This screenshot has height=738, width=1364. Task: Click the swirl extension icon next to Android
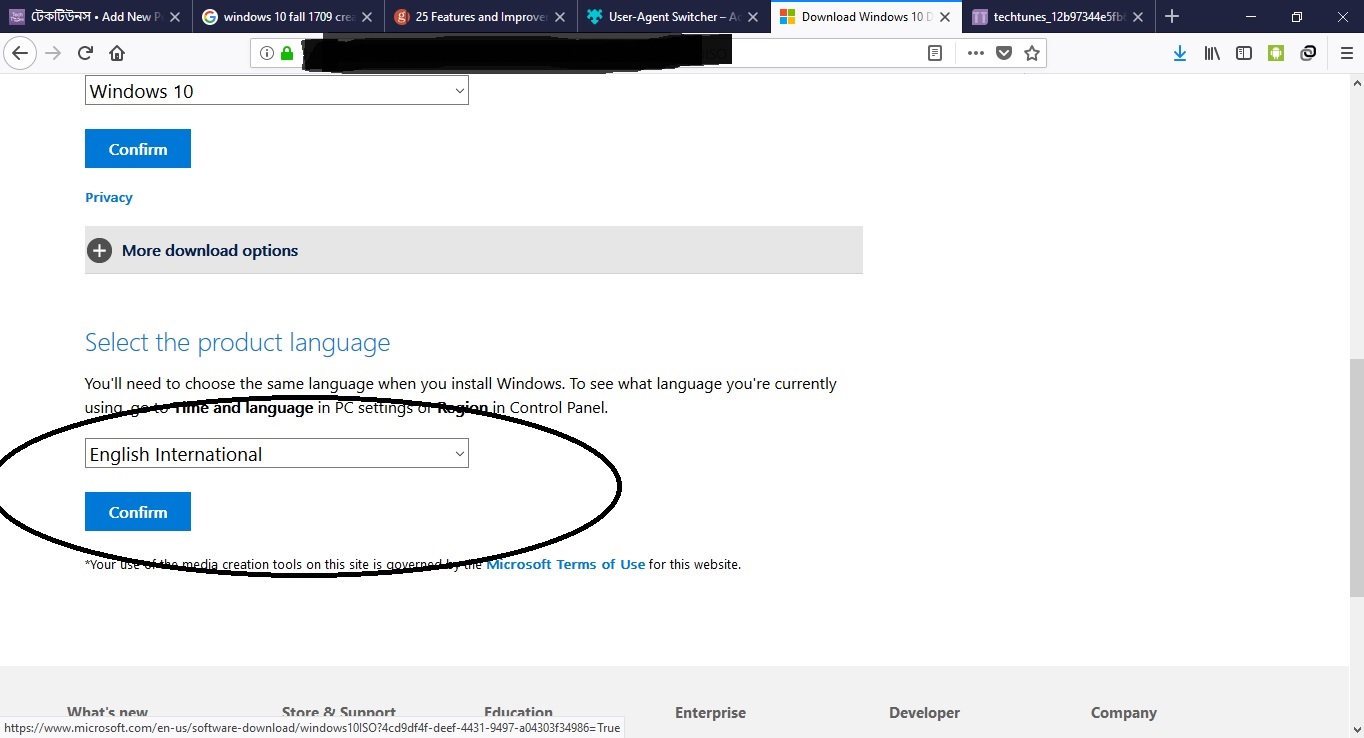pos(1308,53)
